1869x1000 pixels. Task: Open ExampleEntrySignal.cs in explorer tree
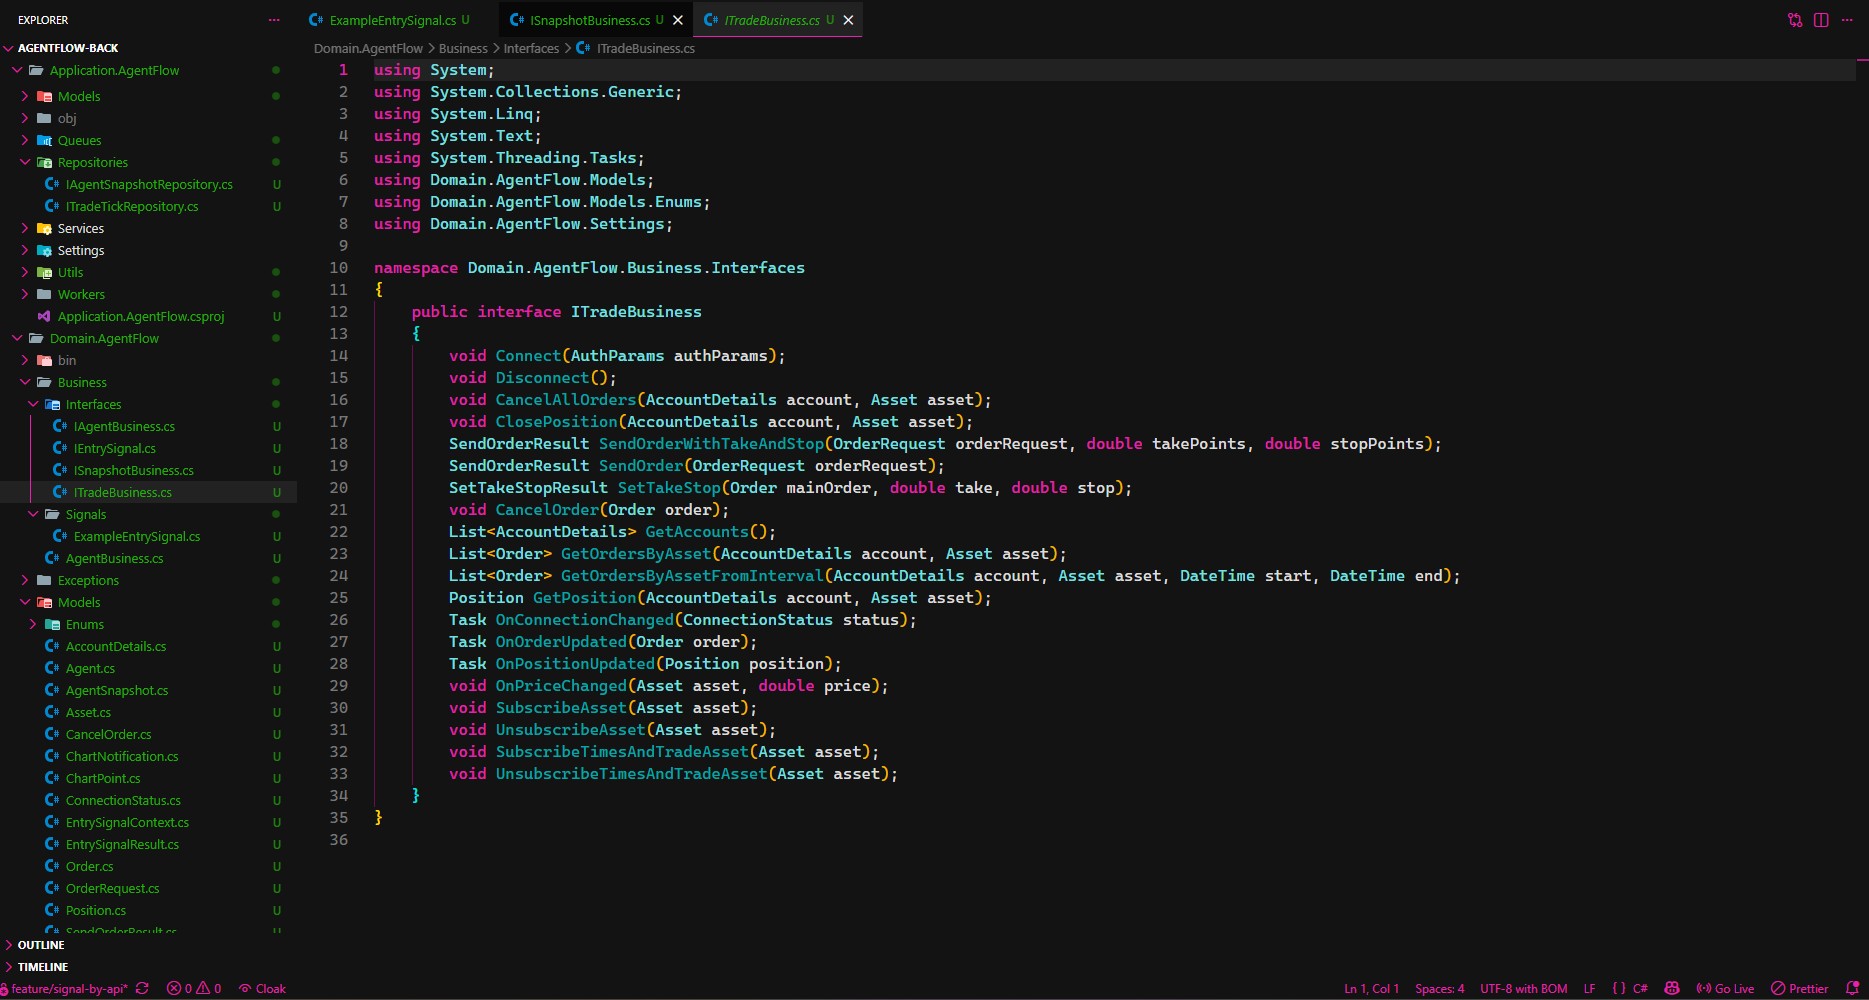pyautogui.click(x=148, y=536)
